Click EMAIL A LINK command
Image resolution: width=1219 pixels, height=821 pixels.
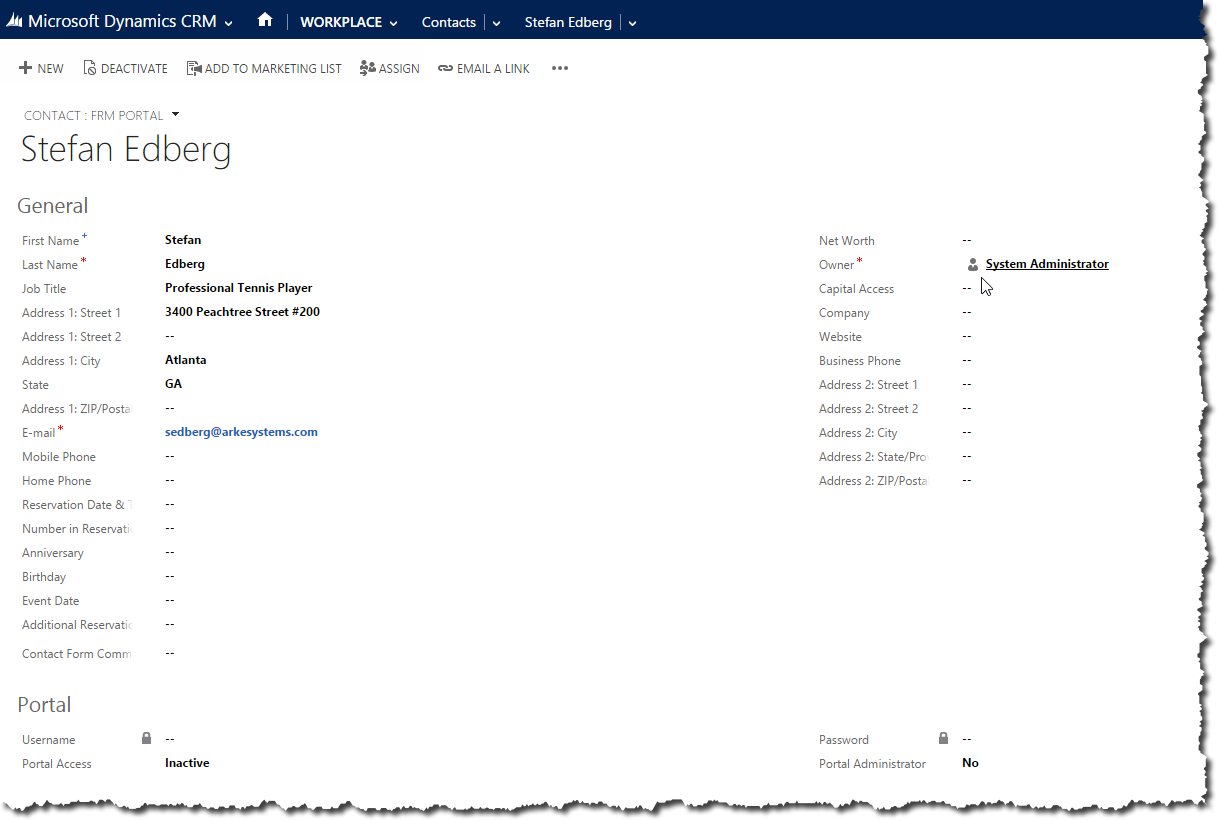pos(493,69)
